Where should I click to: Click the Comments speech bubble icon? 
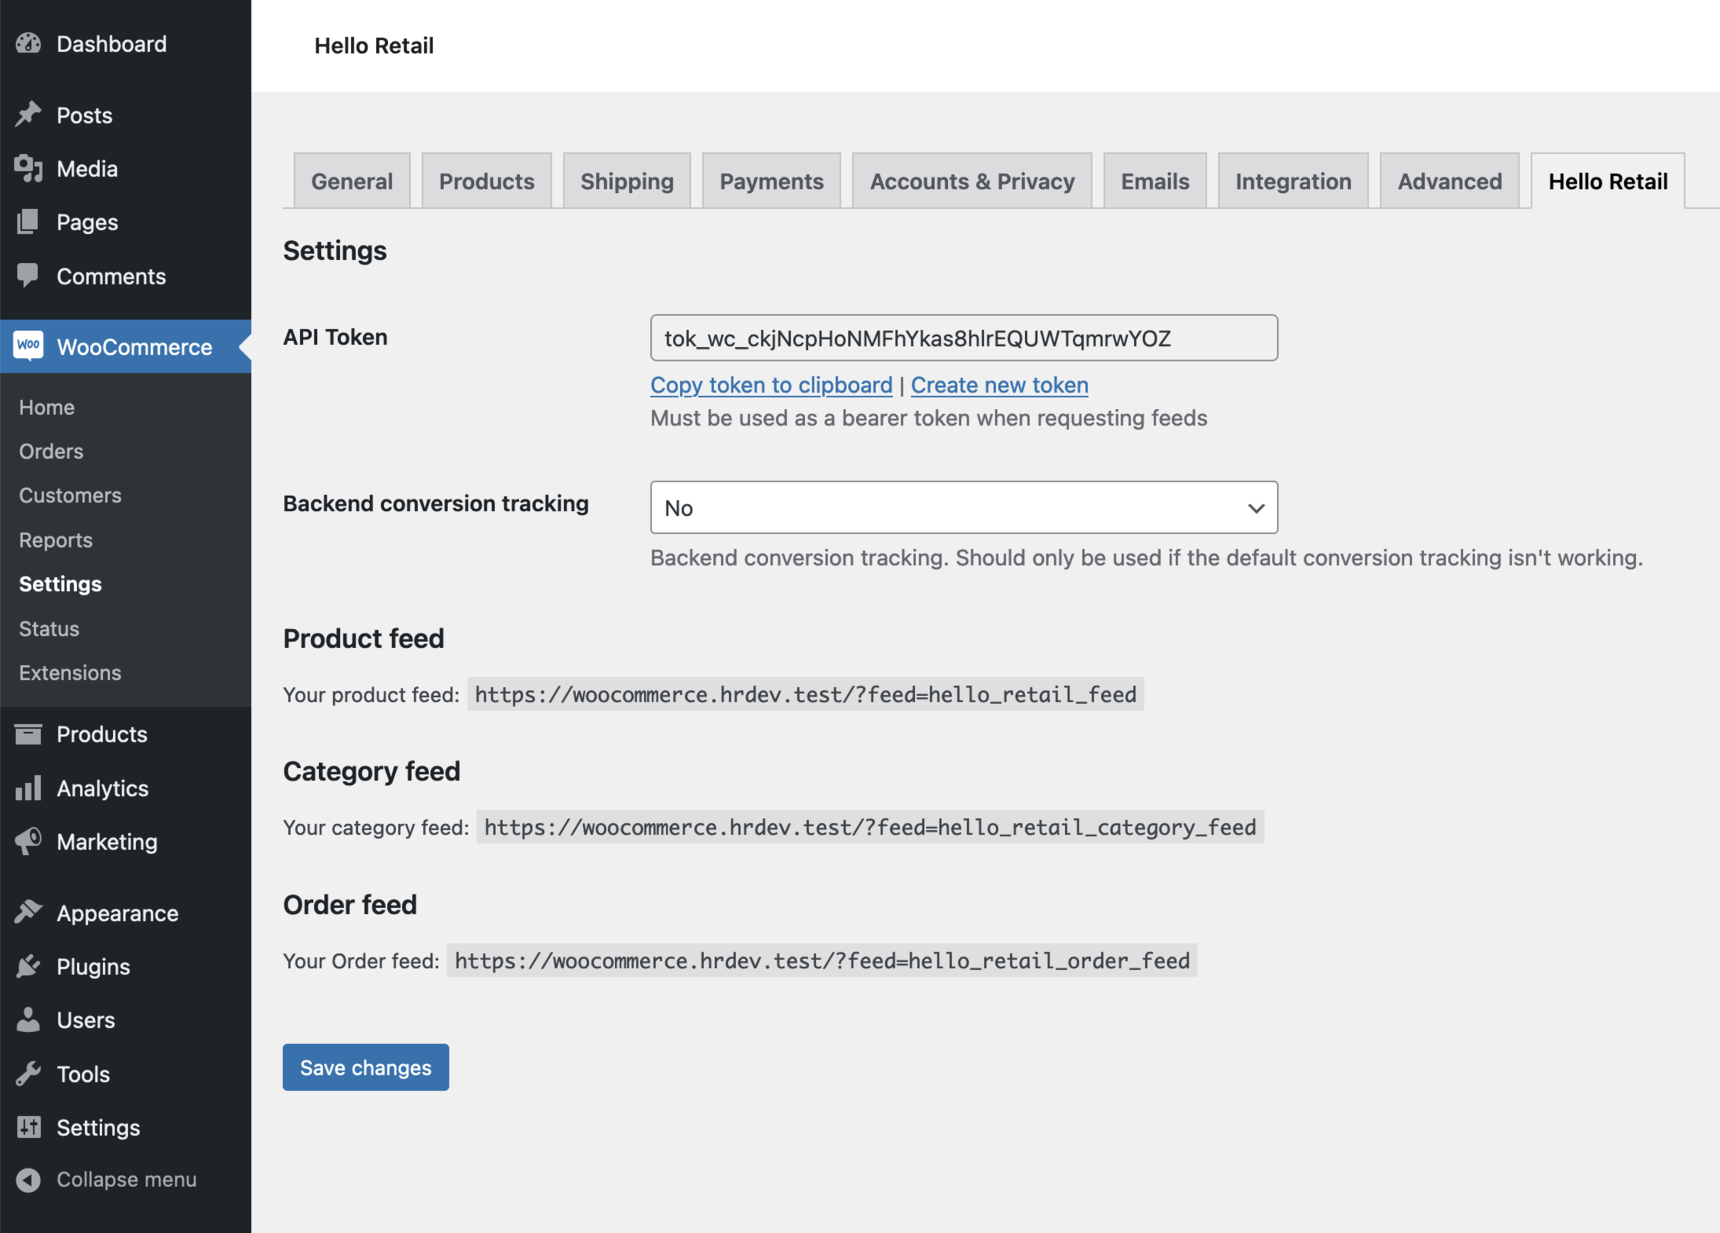click(28, 275)
